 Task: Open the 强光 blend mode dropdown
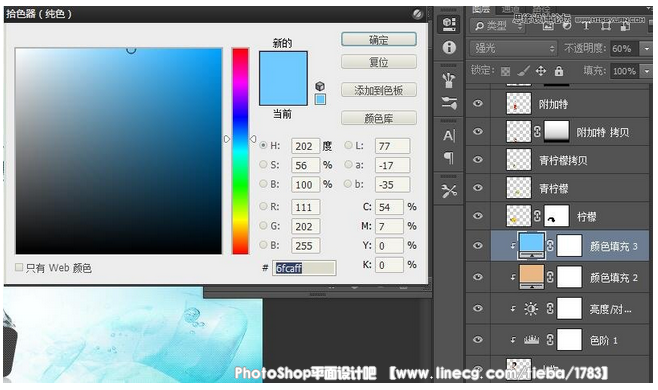click(513, 49)
